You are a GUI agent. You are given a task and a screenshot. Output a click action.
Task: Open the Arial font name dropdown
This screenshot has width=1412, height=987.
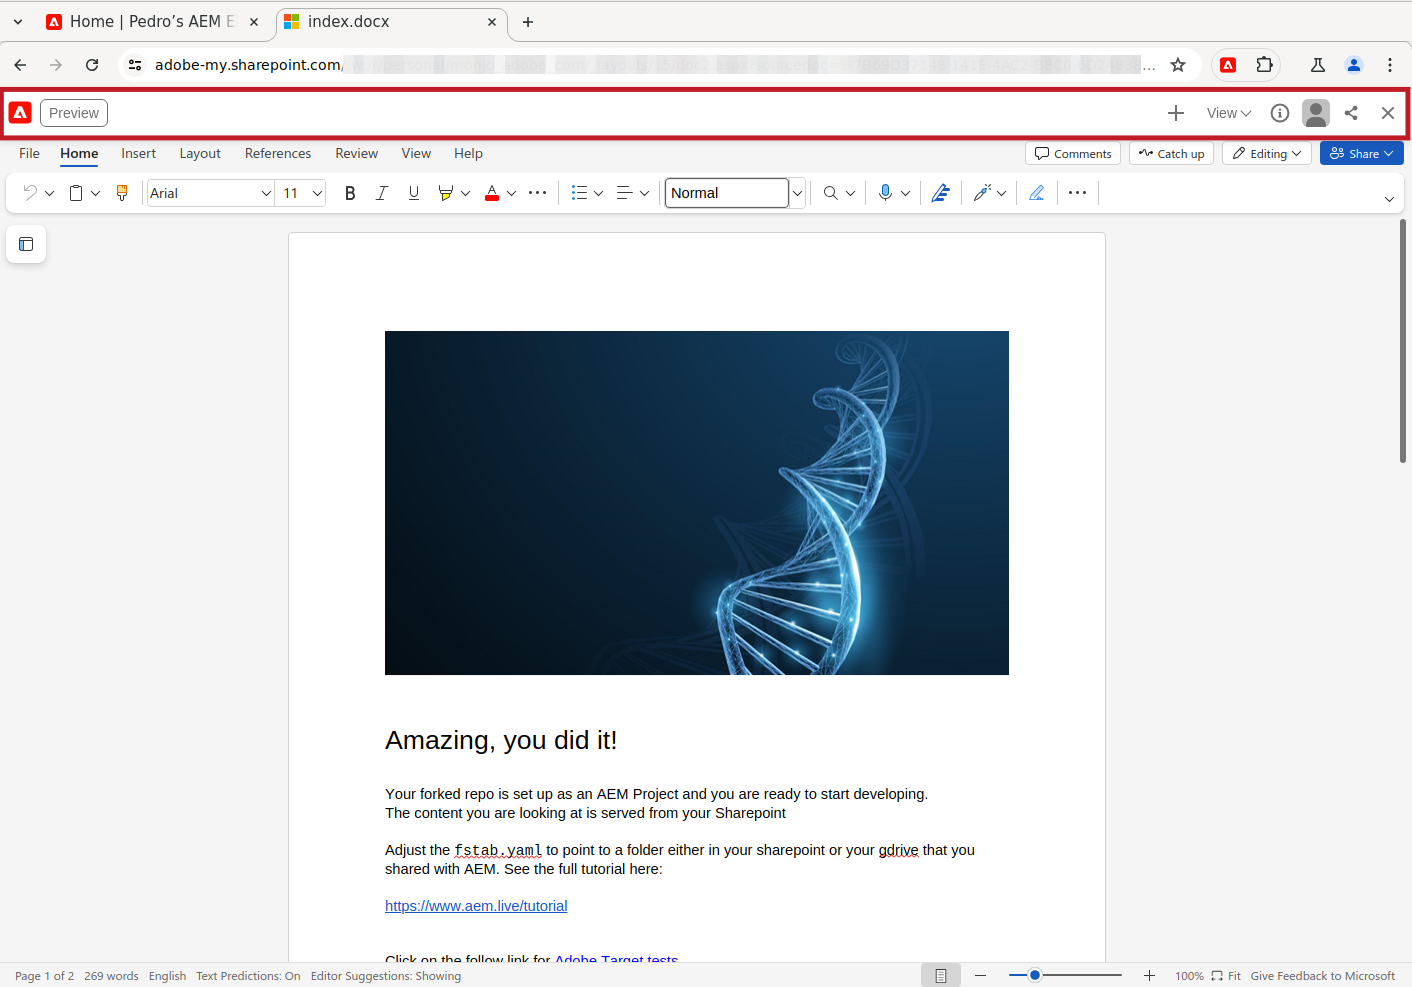(266, 193)
